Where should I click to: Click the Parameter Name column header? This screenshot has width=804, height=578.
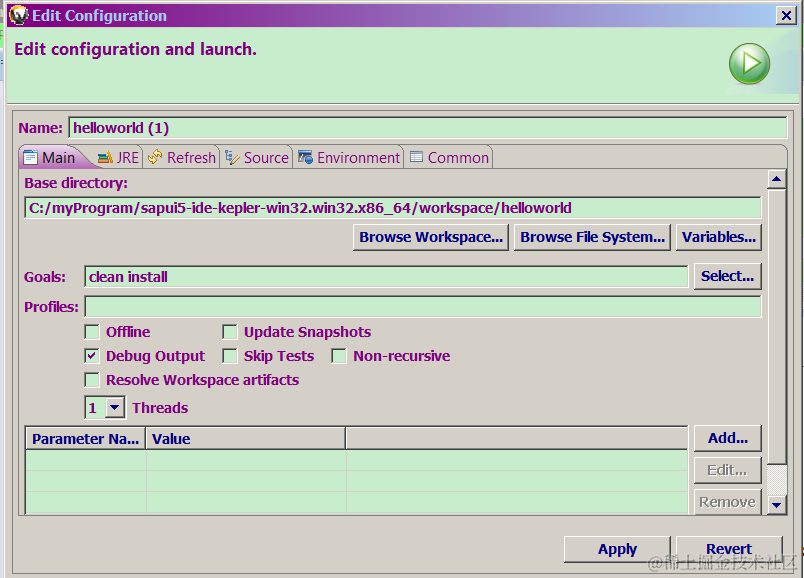point(86,439)
